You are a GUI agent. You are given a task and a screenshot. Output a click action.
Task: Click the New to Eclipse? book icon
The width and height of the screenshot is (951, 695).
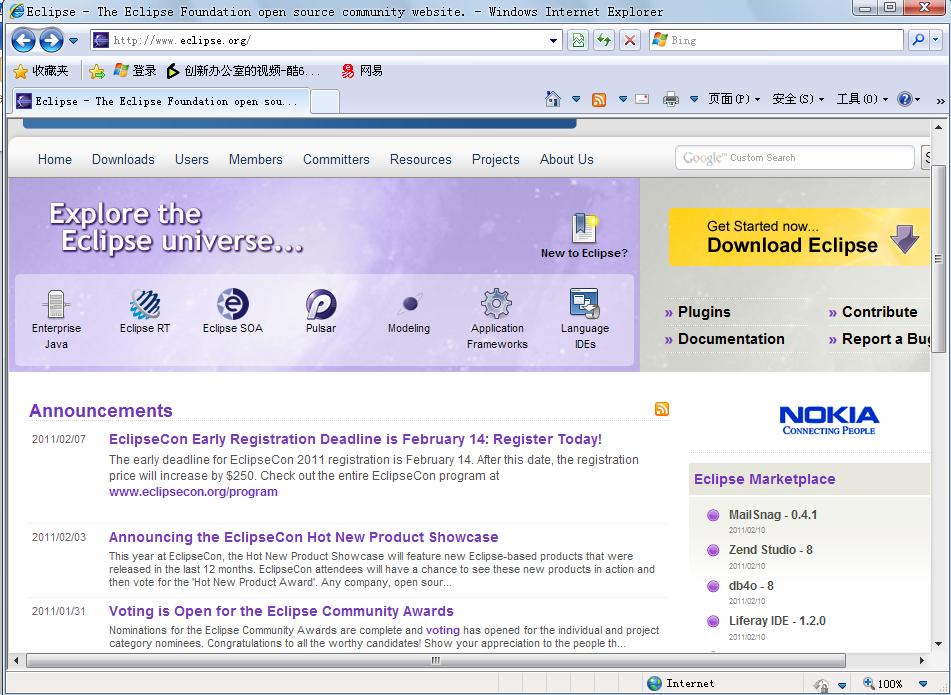[x=584, y=228]
